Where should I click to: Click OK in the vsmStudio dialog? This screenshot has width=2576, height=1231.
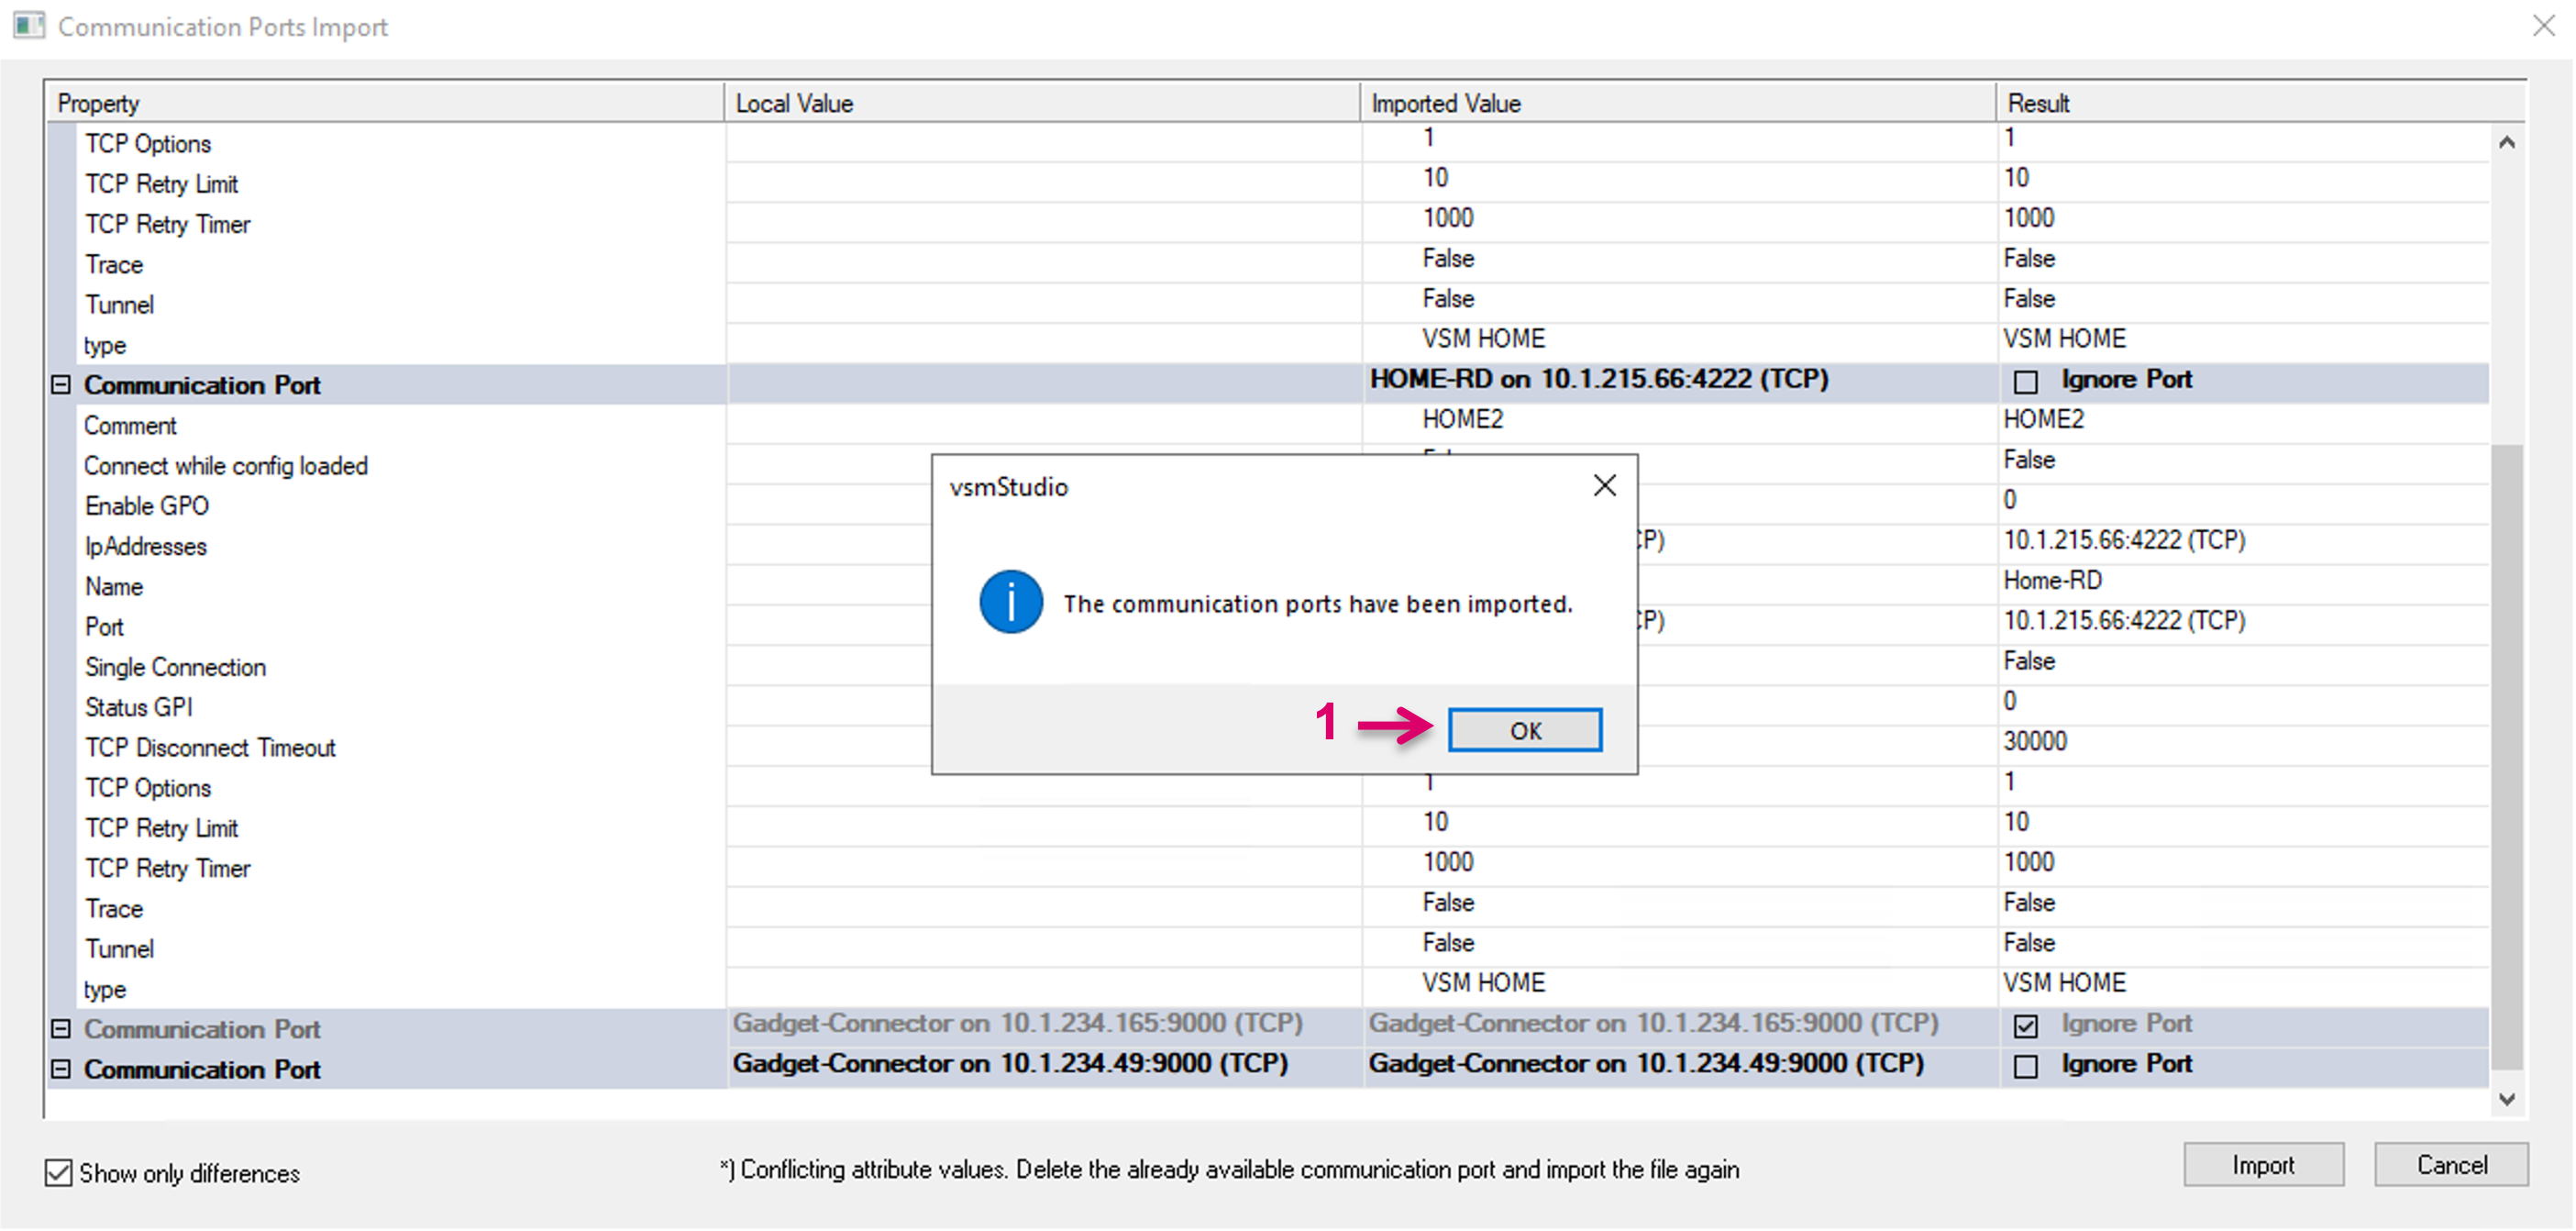pyautogui.click(x=1524, y=730)
